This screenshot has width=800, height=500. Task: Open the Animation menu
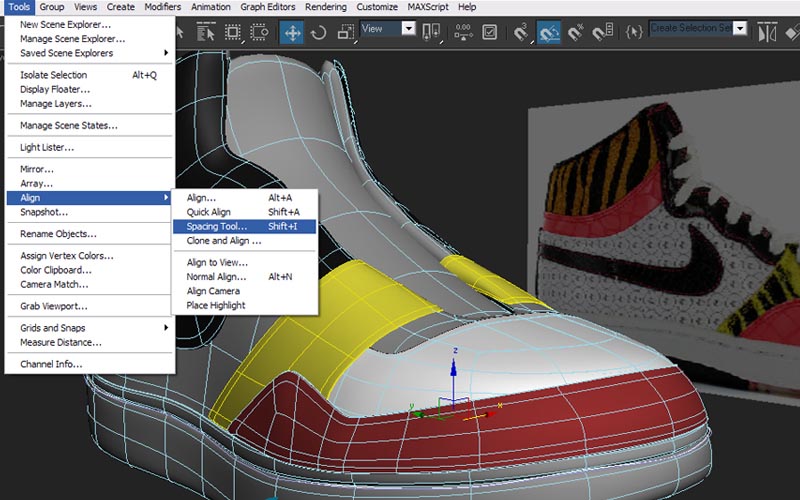(211, 7)
